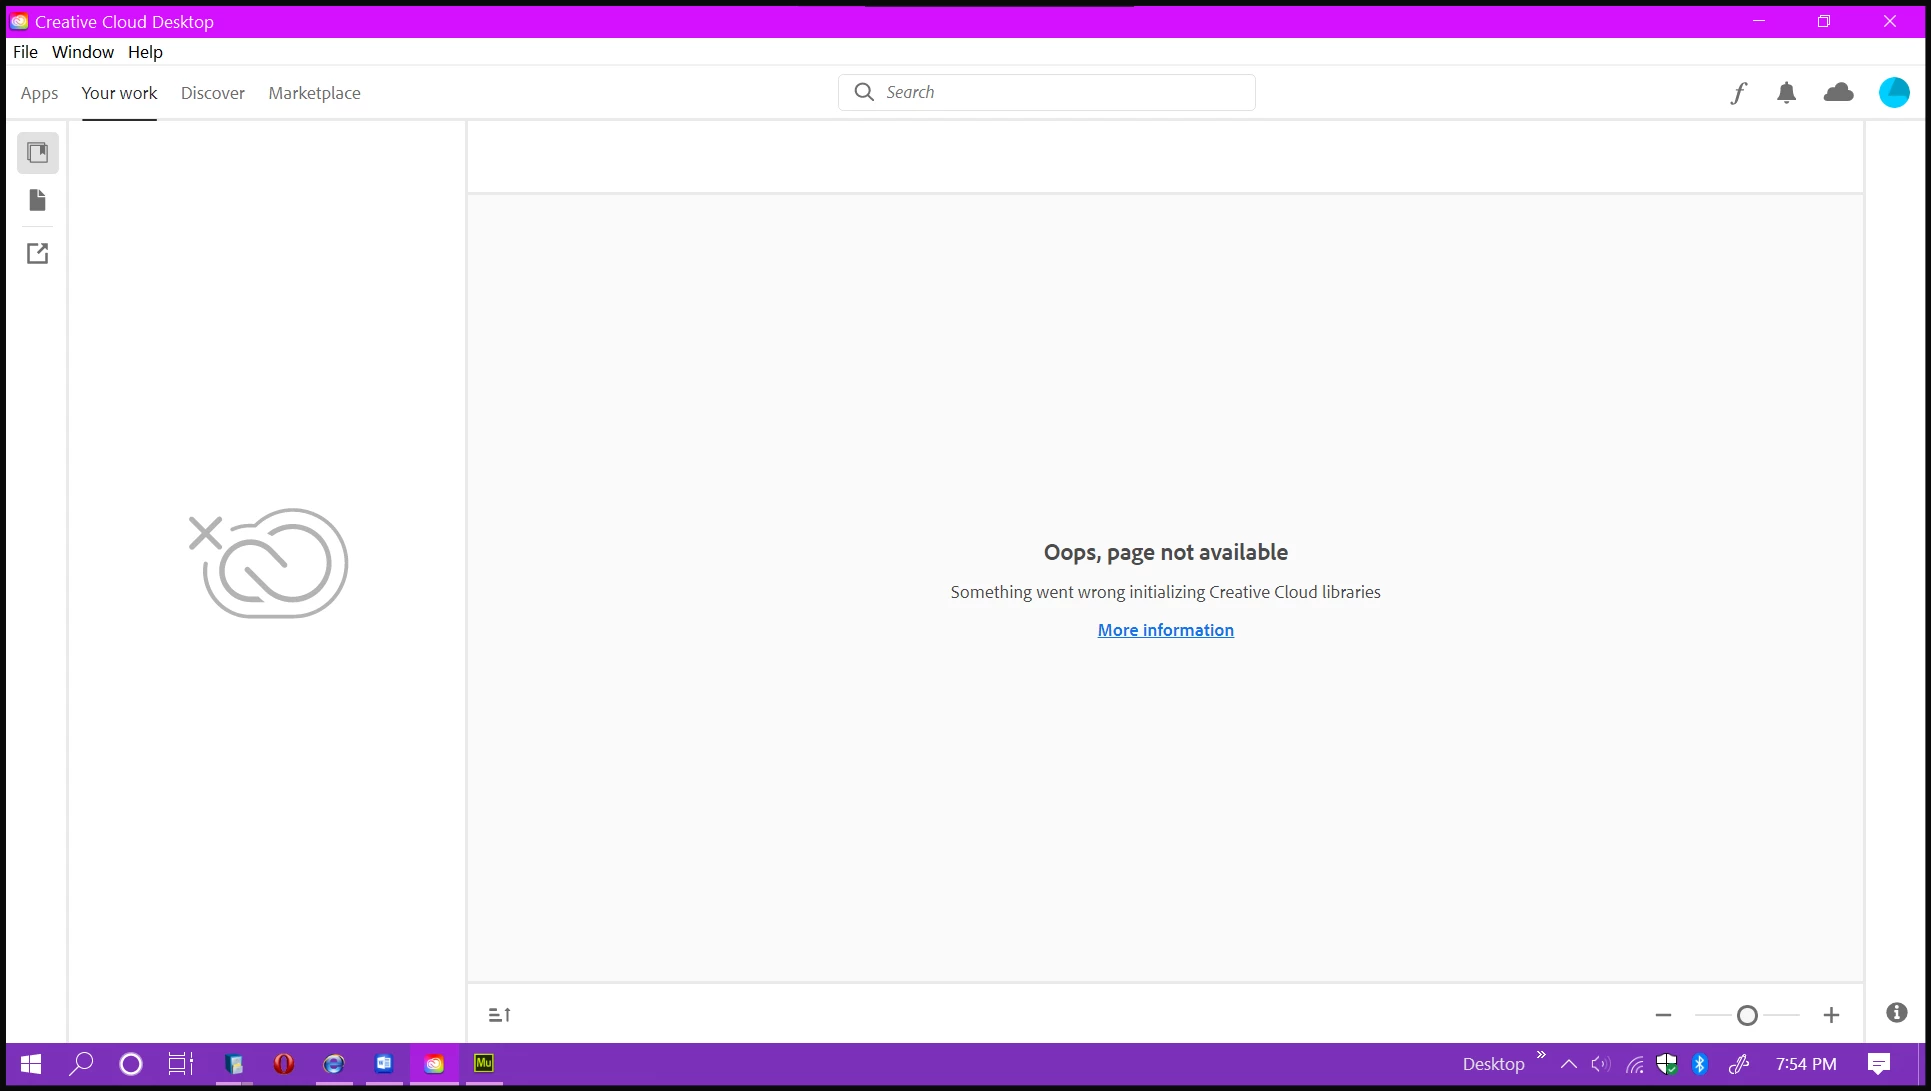
Task: Open the Libraries sidebar panel icon
Action: (x=38, y=153)
